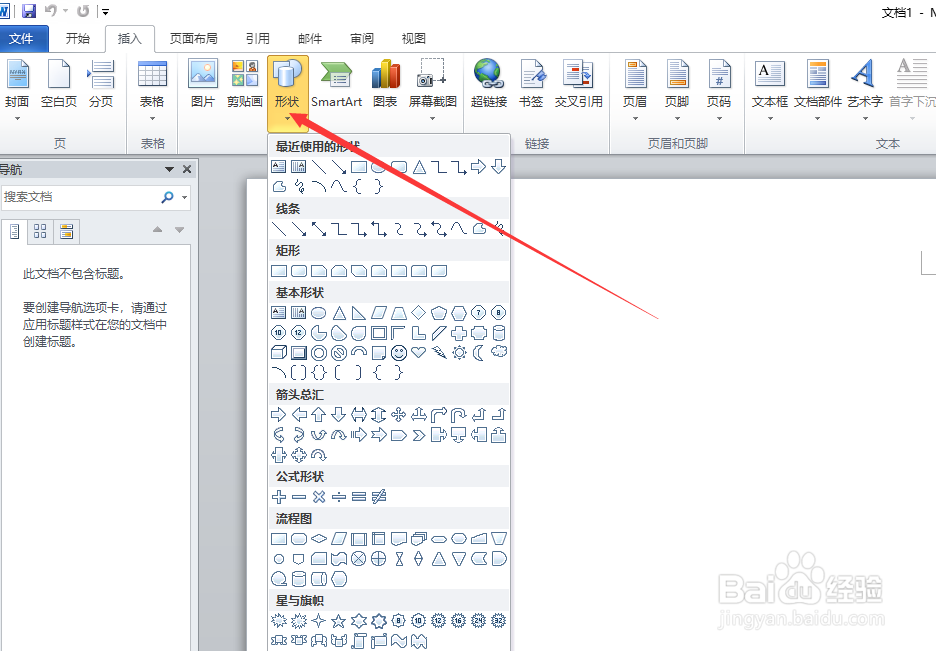Switch to the Page Layout (页面布局) tab

click(193, 39)
